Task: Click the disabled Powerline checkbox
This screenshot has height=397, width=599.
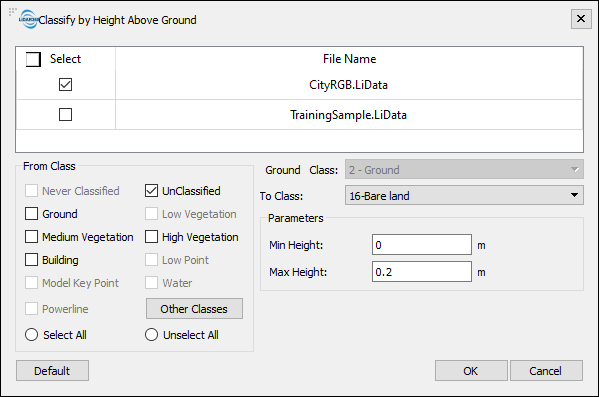Action: [31, 308]
